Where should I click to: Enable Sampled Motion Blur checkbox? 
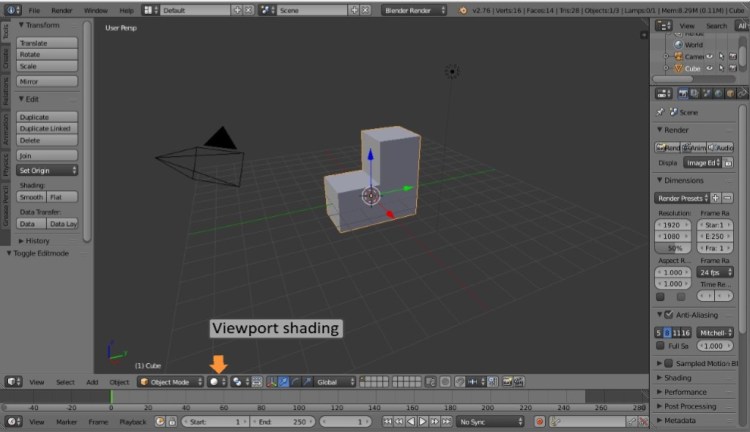(669, 363)
